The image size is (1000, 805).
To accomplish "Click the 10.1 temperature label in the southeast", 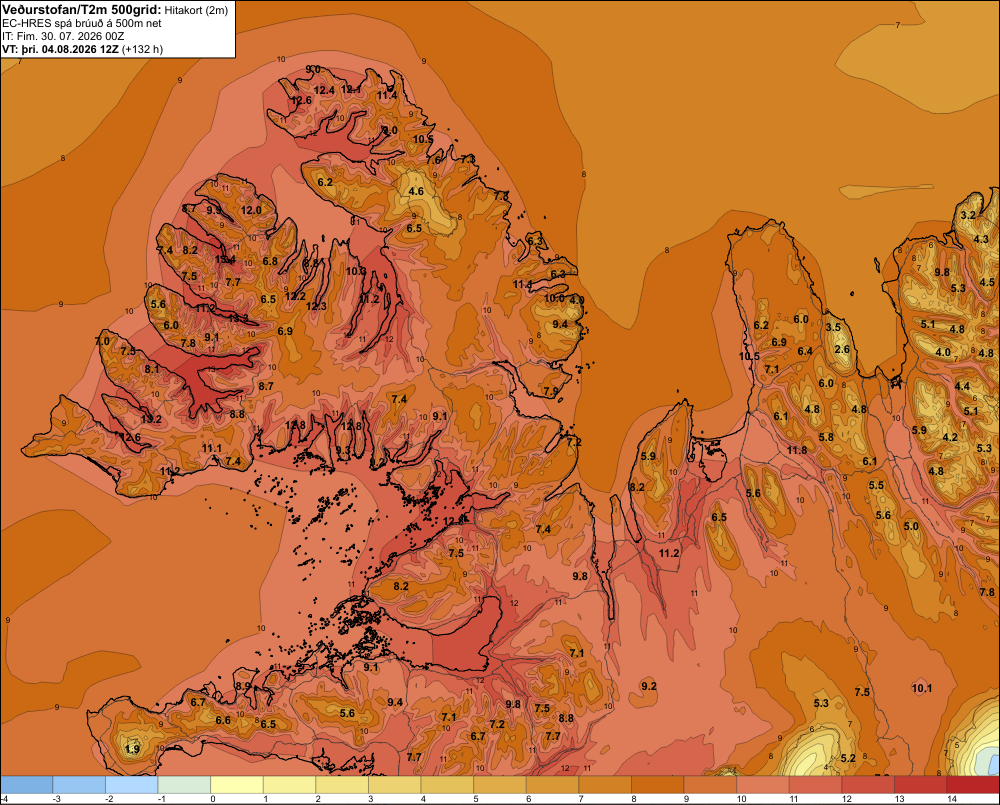I will (x=922, y=688).
